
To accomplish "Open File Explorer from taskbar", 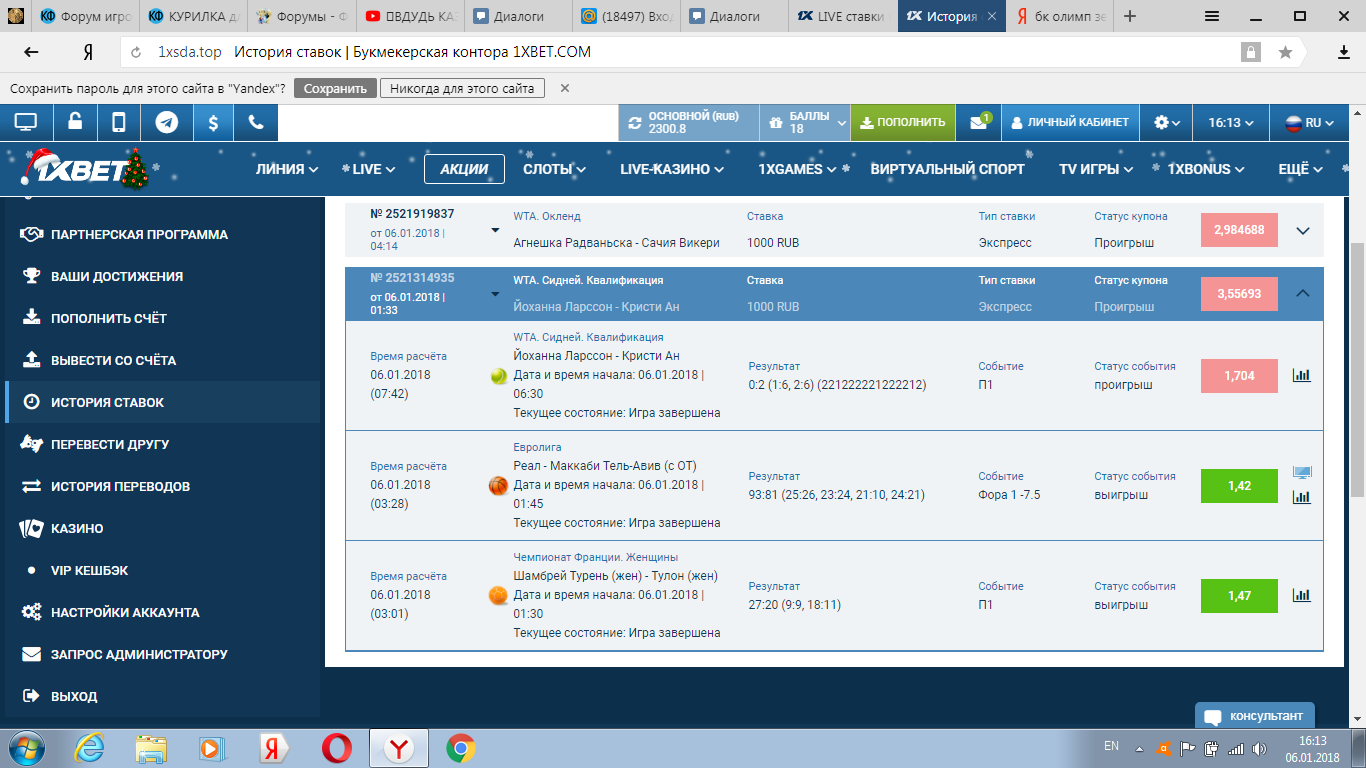I will coord(151,748).
